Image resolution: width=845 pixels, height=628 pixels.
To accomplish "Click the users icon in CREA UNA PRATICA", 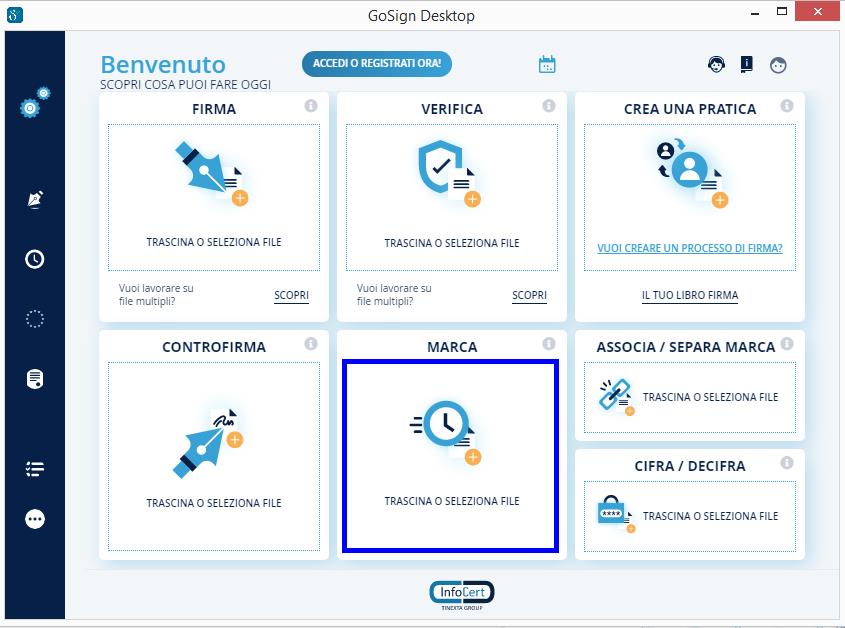I will point(692,173).
